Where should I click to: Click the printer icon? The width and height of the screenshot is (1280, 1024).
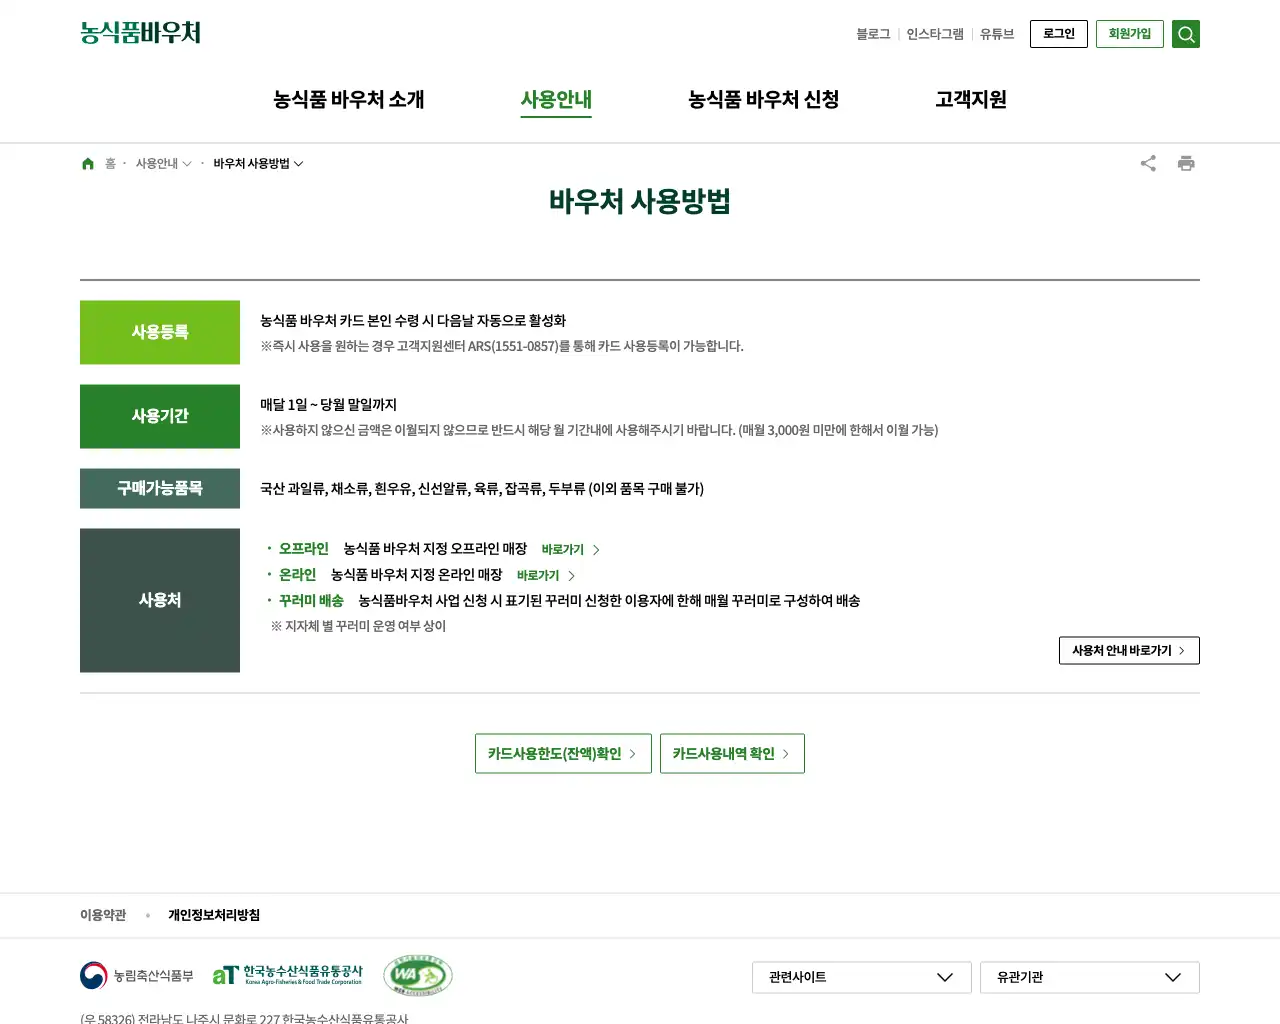(1186, 164)
